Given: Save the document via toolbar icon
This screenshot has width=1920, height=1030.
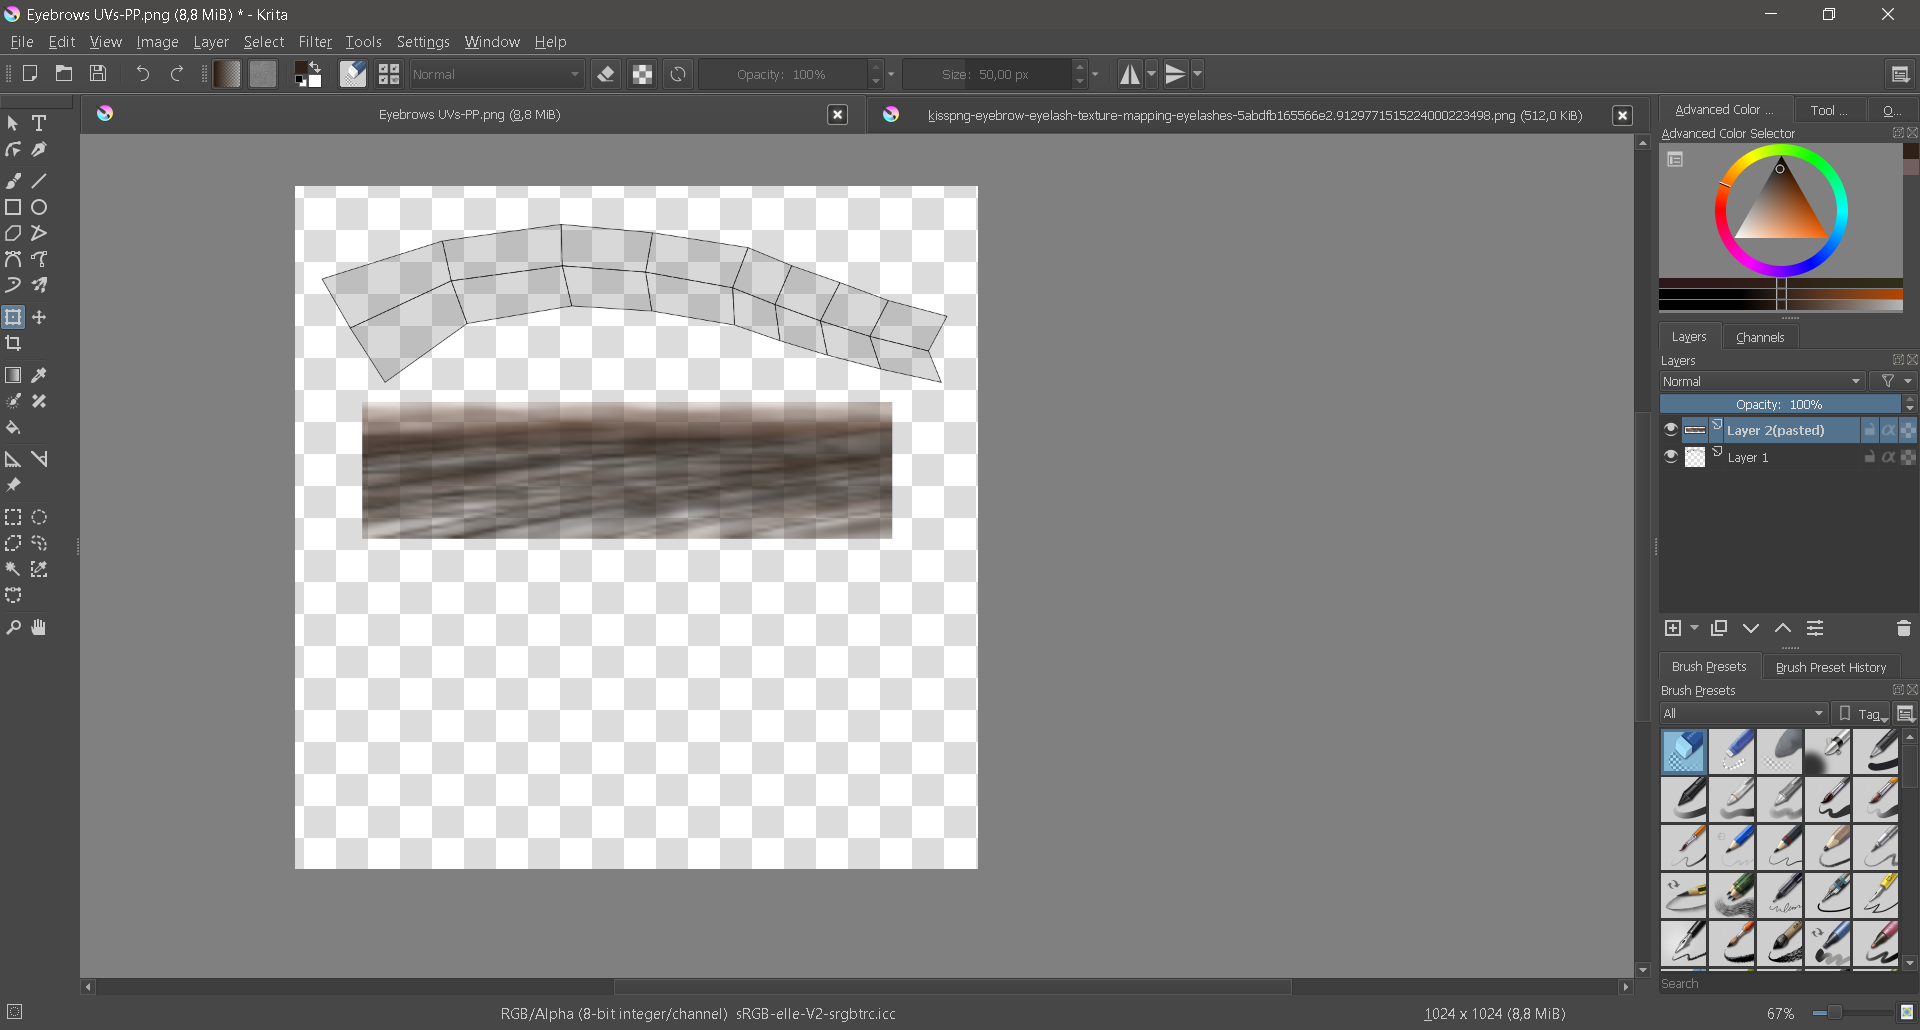Looking at the screenshot, I should 98,73.
